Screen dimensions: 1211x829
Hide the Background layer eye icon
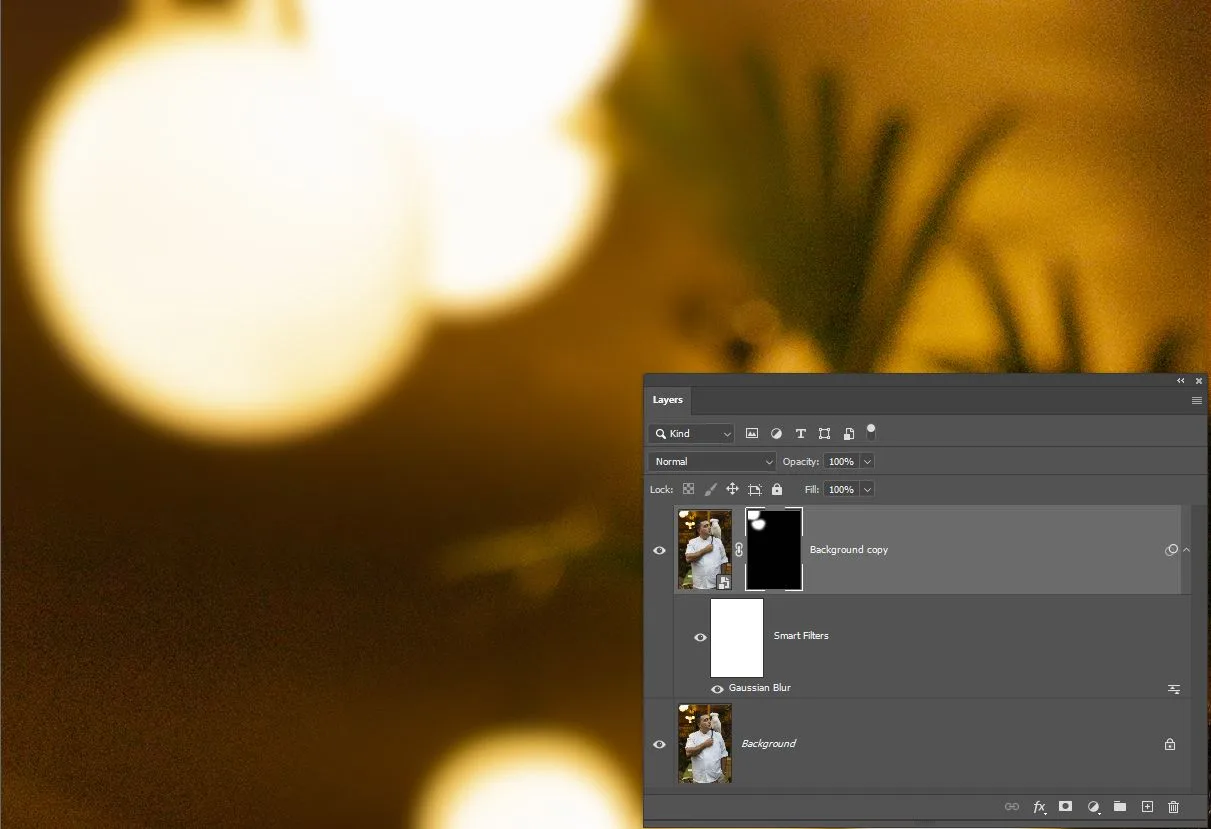pos(659,744)
